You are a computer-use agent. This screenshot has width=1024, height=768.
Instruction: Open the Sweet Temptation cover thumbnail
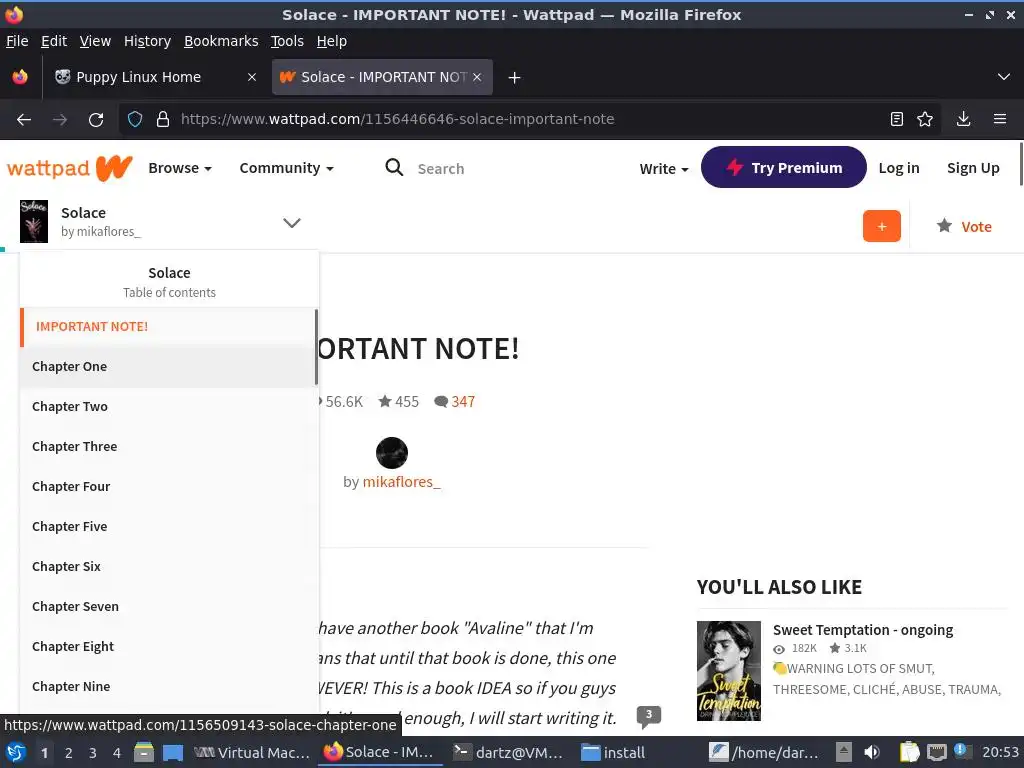tap(729, 671)
